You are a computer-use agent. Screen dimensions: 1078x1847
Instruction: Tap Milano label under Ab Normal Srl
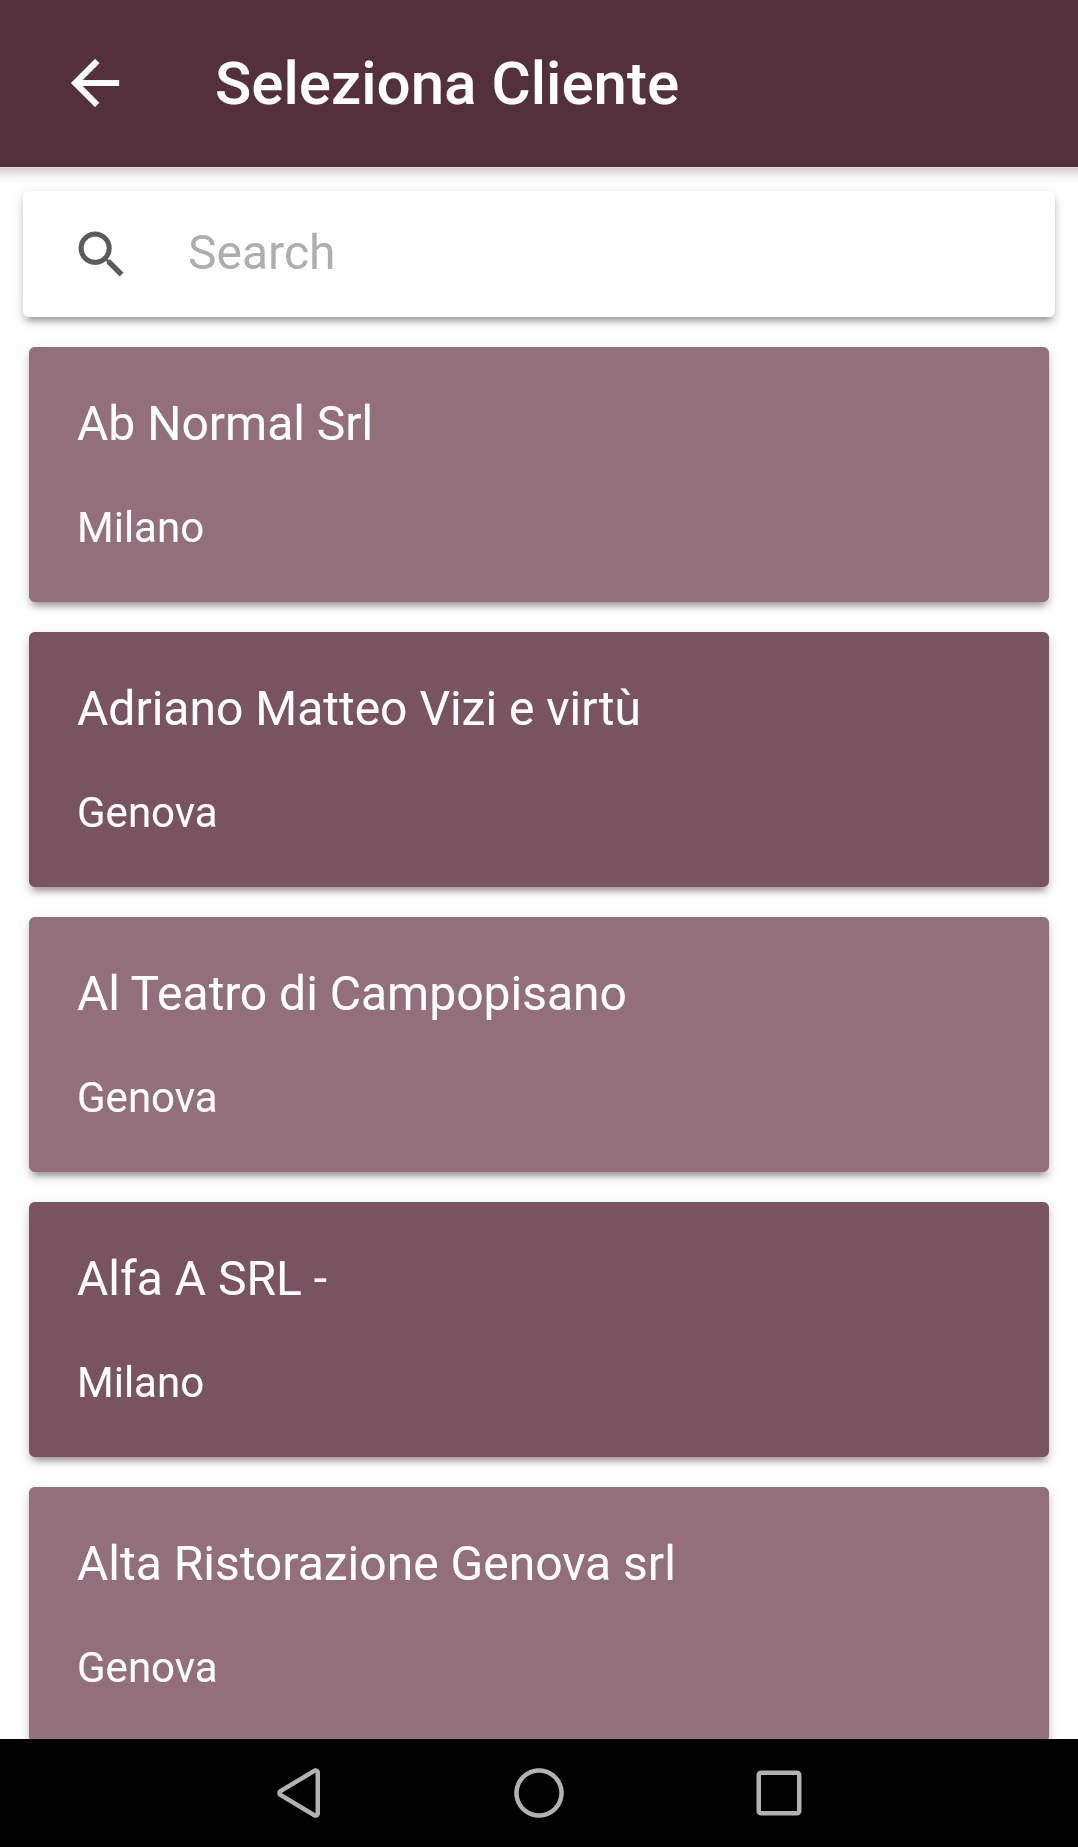141,528
